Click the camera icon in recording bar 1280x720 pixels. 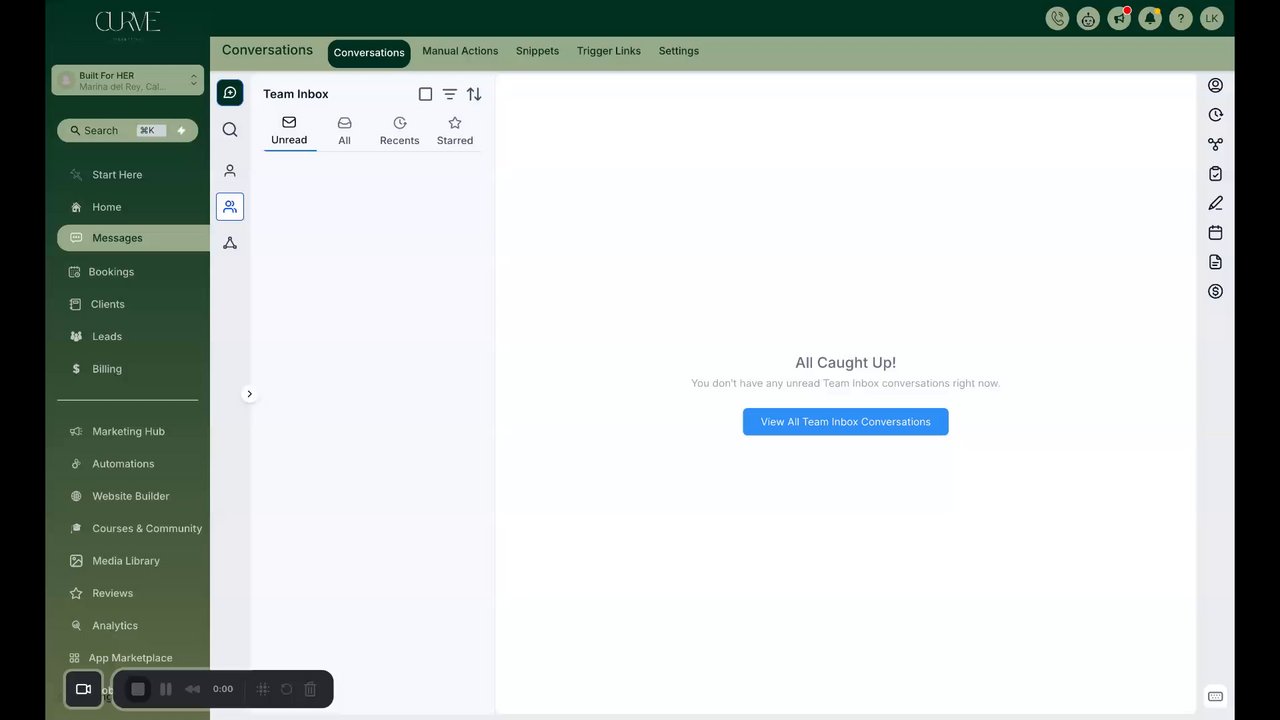point(84,689)
